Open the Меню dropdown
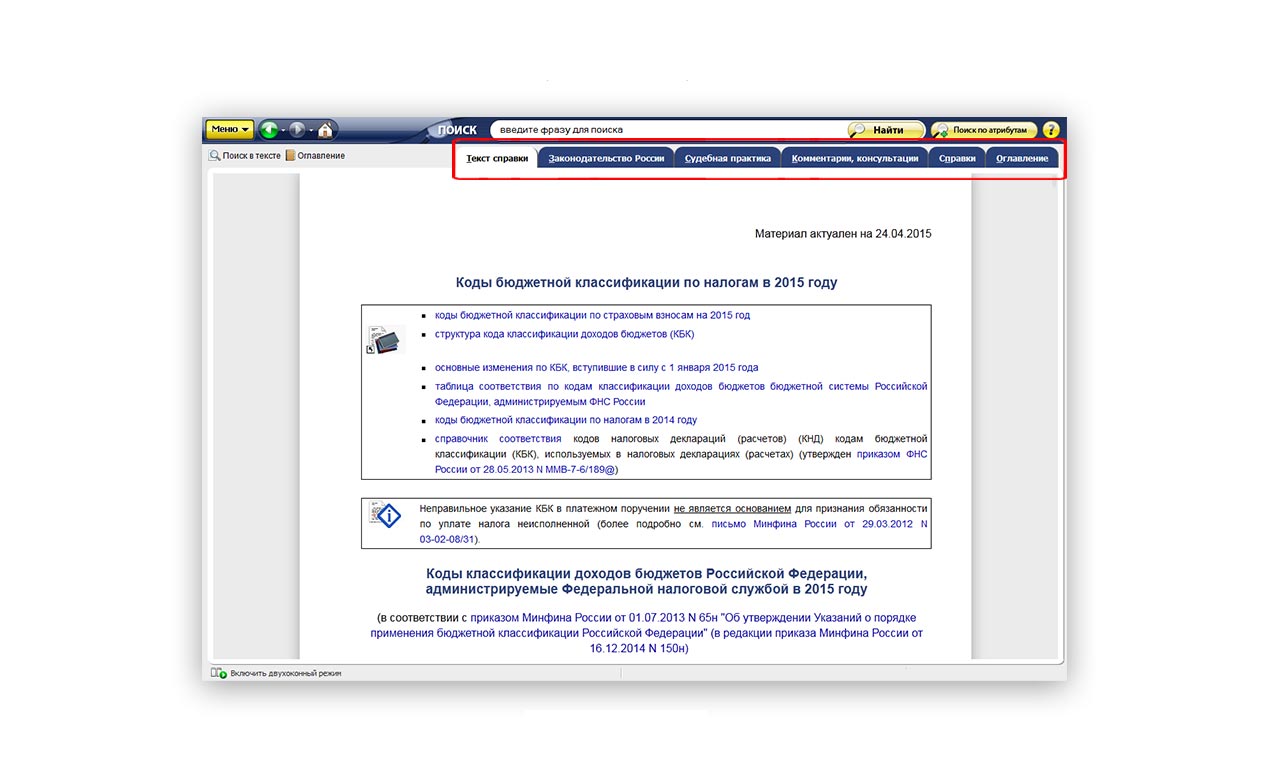 [x=230, y=130]
